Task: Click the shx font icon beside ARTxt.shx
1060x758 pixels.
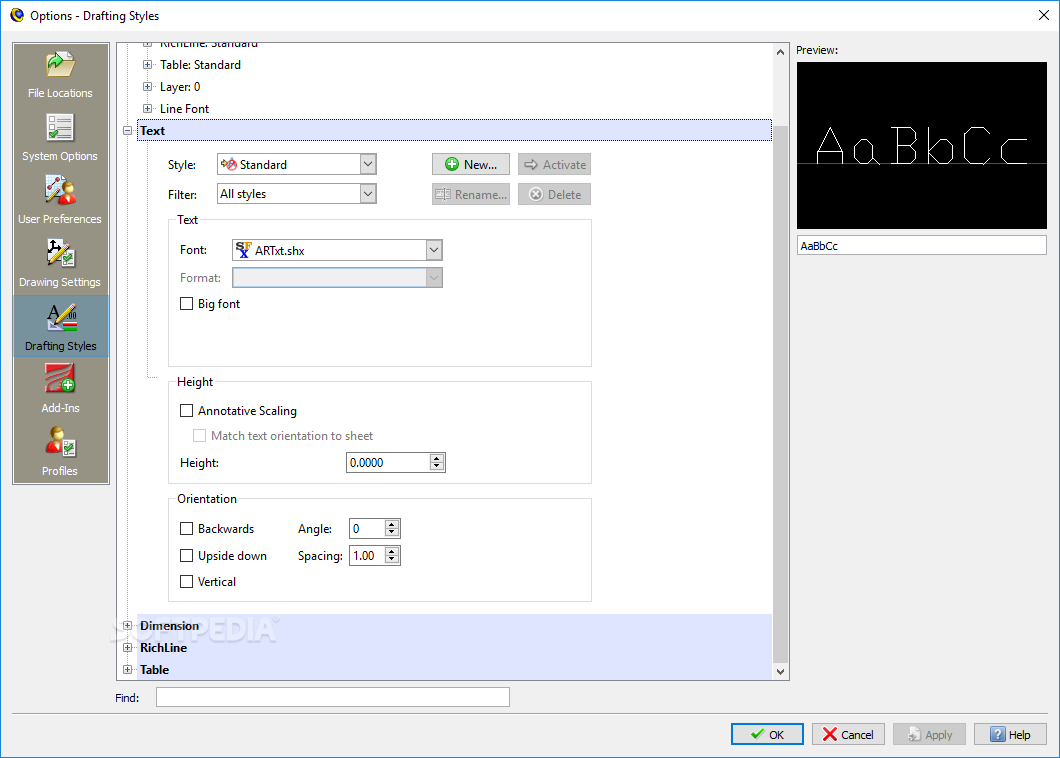Action: point(243,250)
